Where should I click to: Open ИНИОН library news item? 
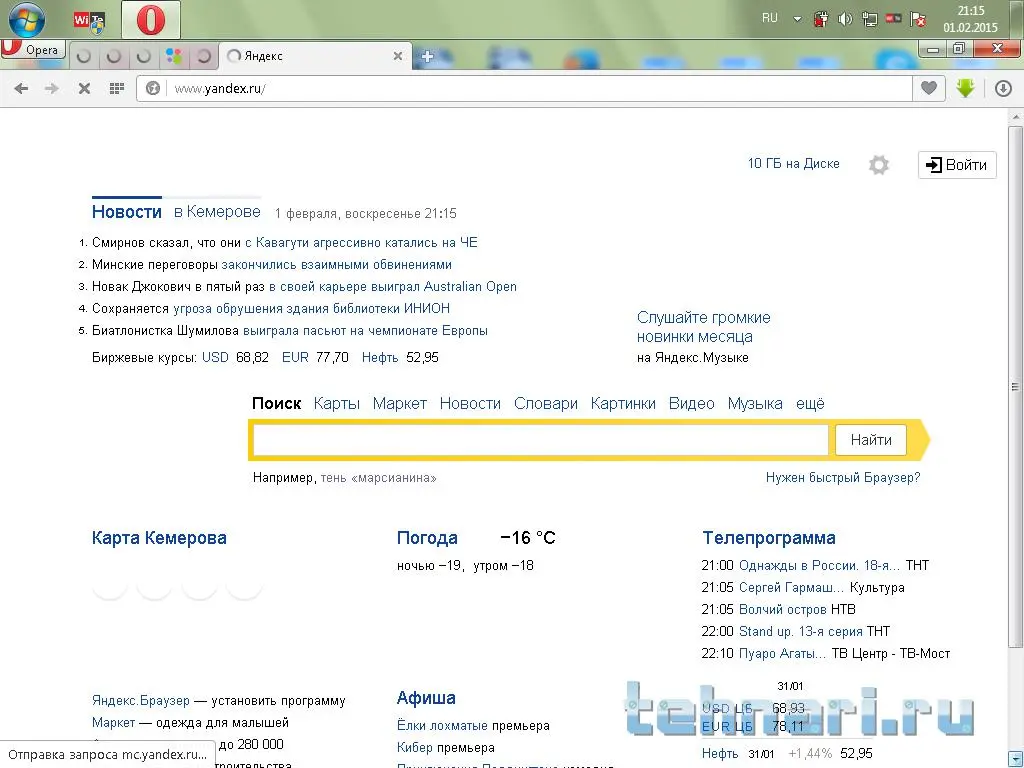coord(271,309)
